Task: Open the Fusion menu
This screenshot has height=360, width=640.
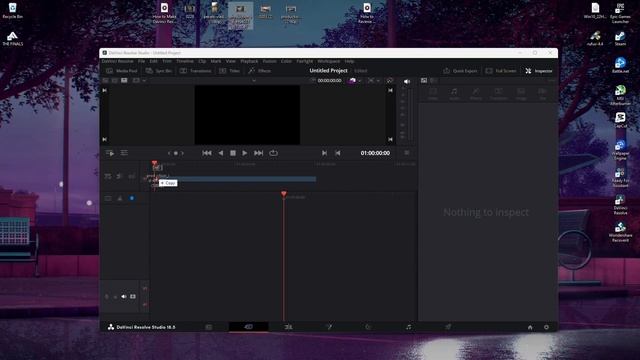Action: pos(269,61)
